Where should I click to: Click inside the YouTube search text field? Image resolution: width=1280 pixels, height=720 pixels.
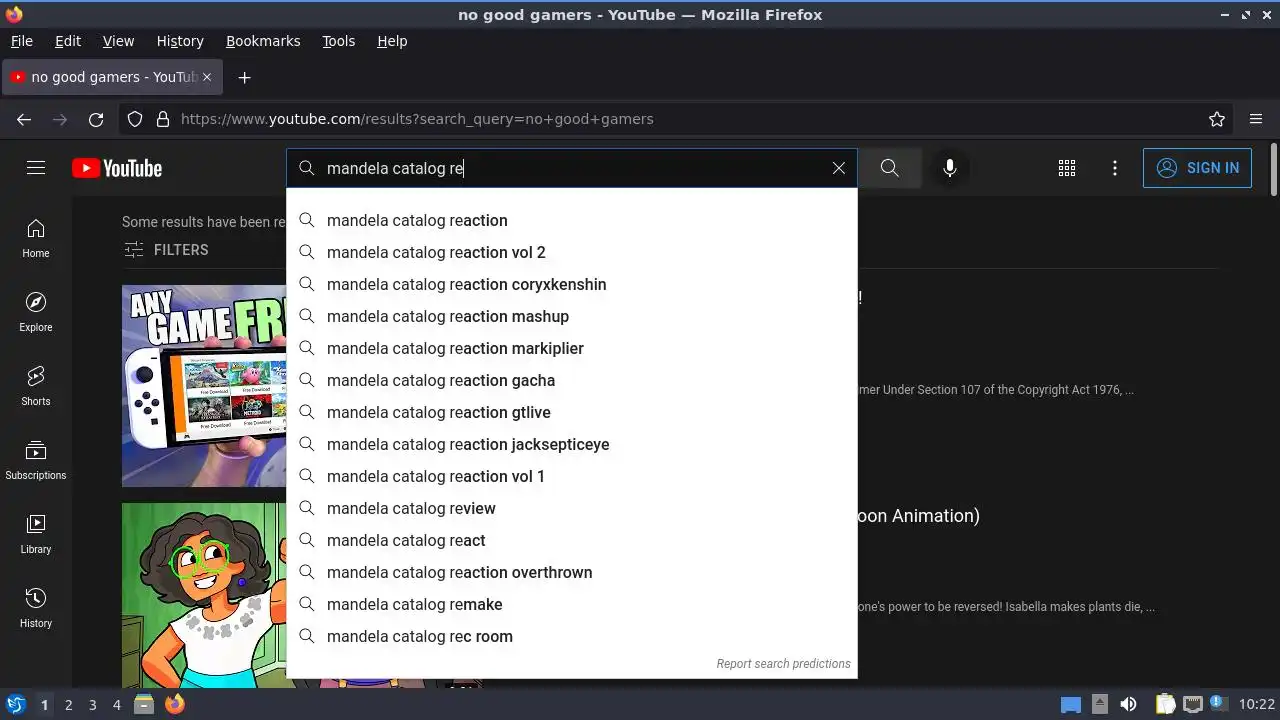point(570,168)
